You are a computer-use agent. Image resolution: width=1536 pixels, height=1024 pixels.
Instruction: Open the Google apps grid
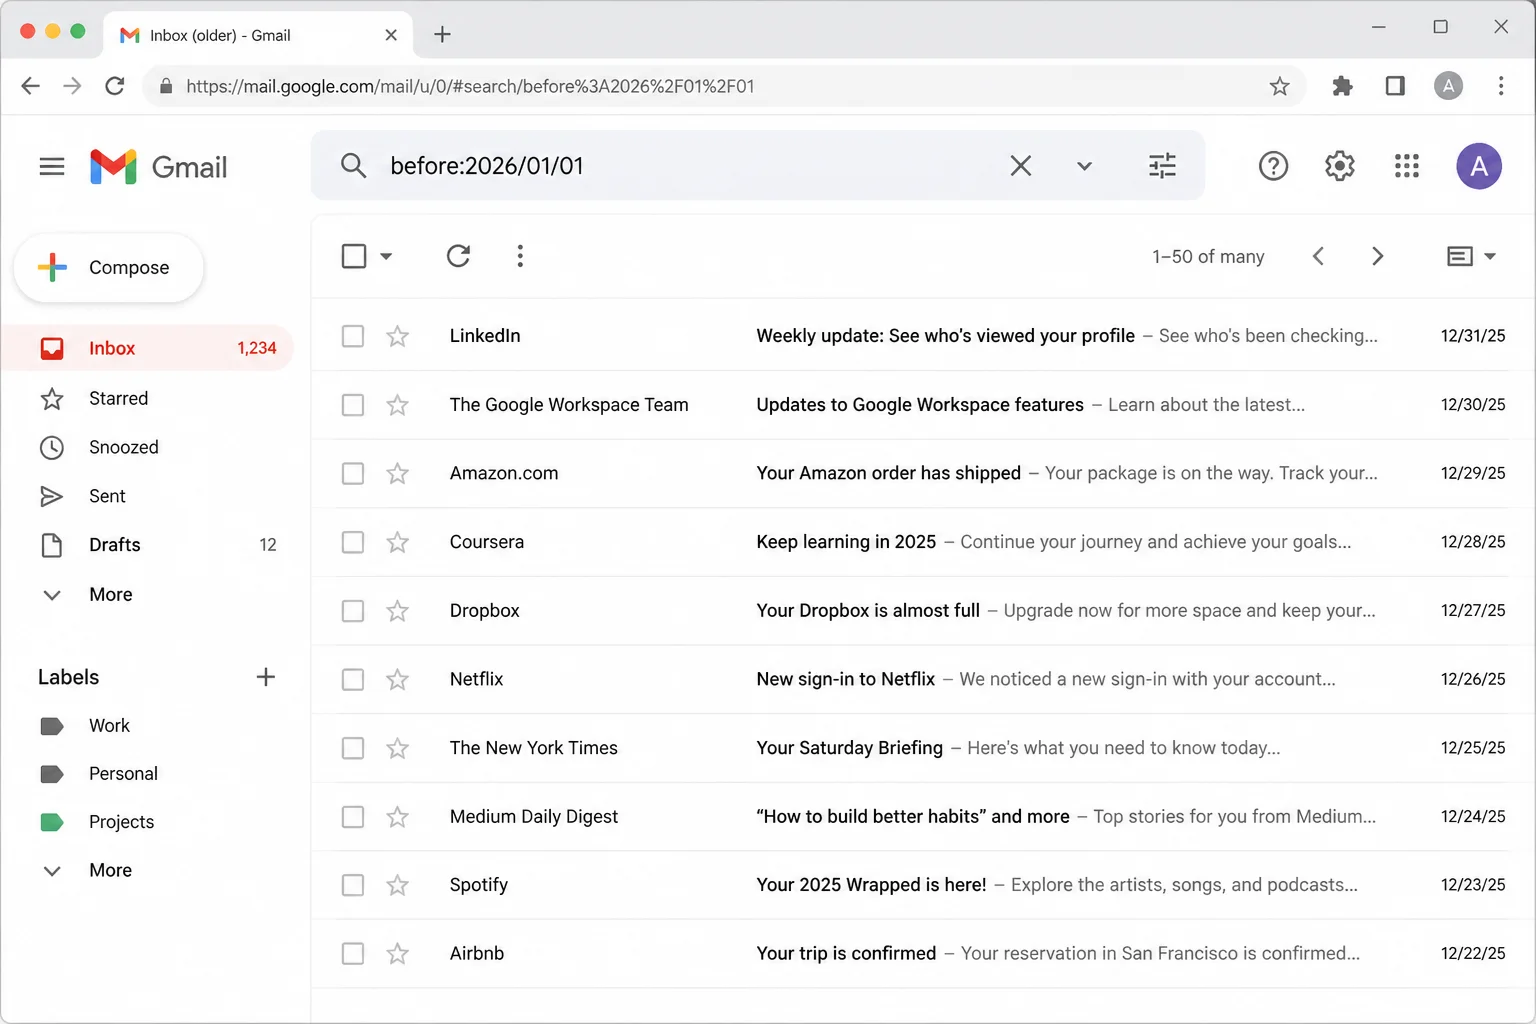(x=1407, y=166)
